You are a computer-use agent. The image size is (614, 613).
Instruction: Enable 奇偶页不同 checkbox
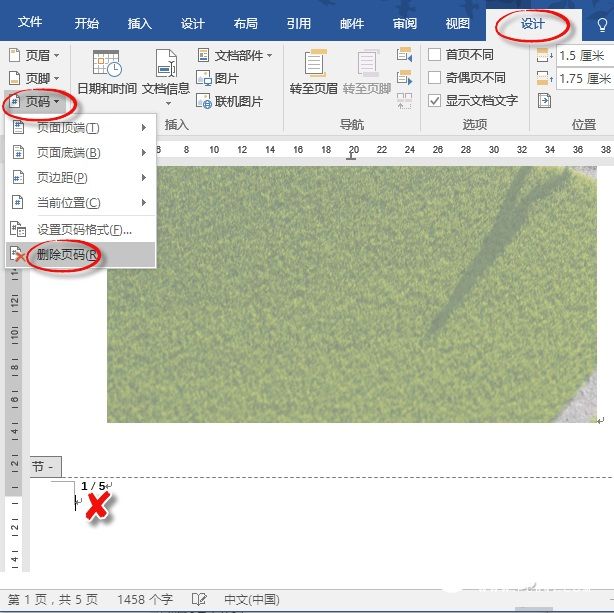434,78
